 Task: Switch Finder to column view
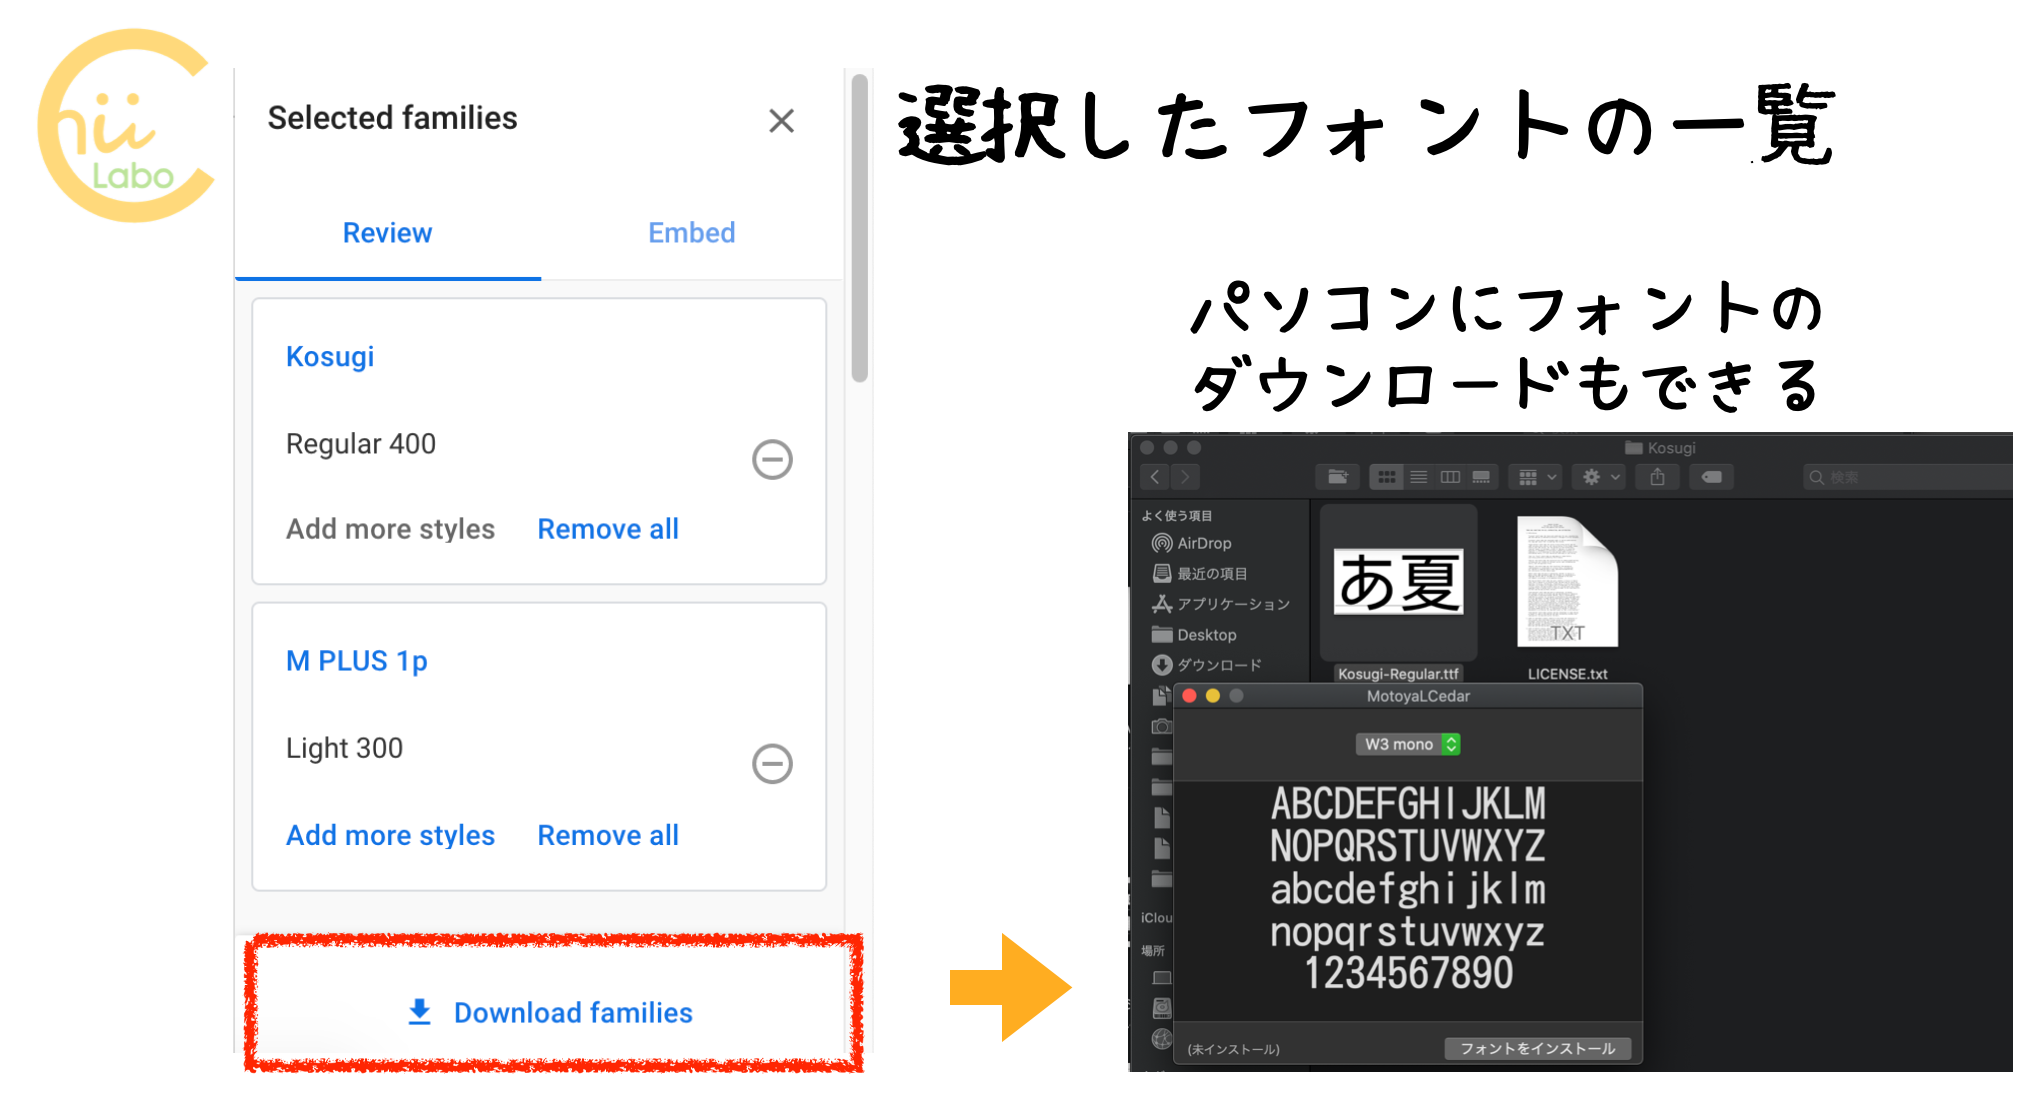[1450, 477]
